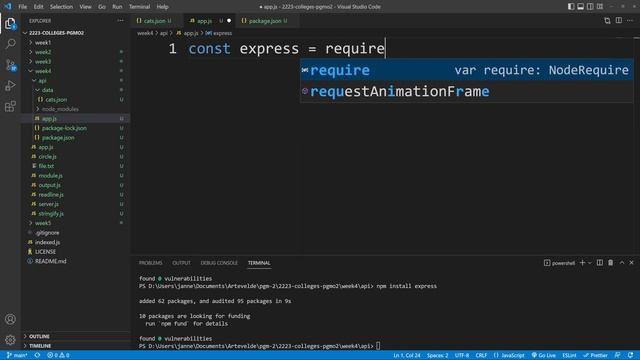Click the terminal input prompt
This screenshot has height=360, width=640.
click(378, 346)
